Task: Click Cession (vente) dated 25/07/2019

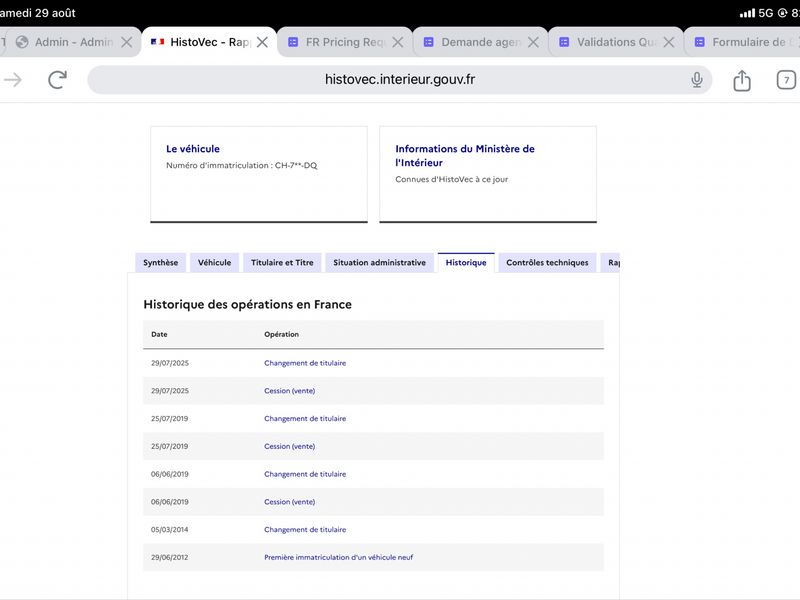Action: (290, 446)
